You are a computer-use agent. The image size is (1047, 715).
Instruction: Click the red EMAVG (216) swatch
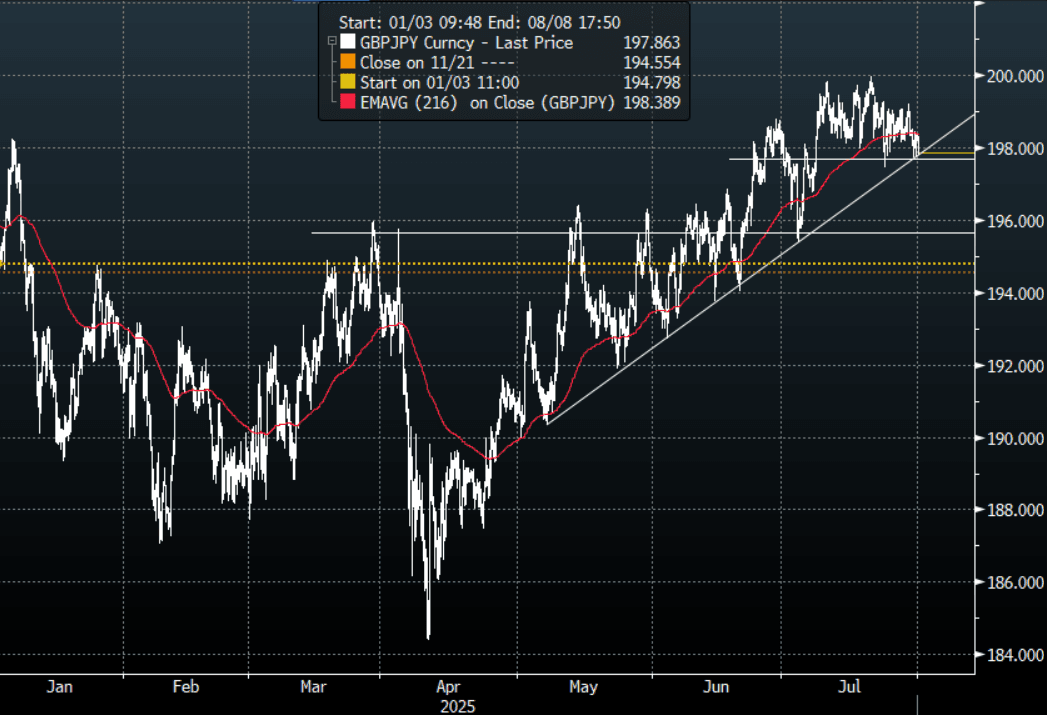(x=347, y=102)
